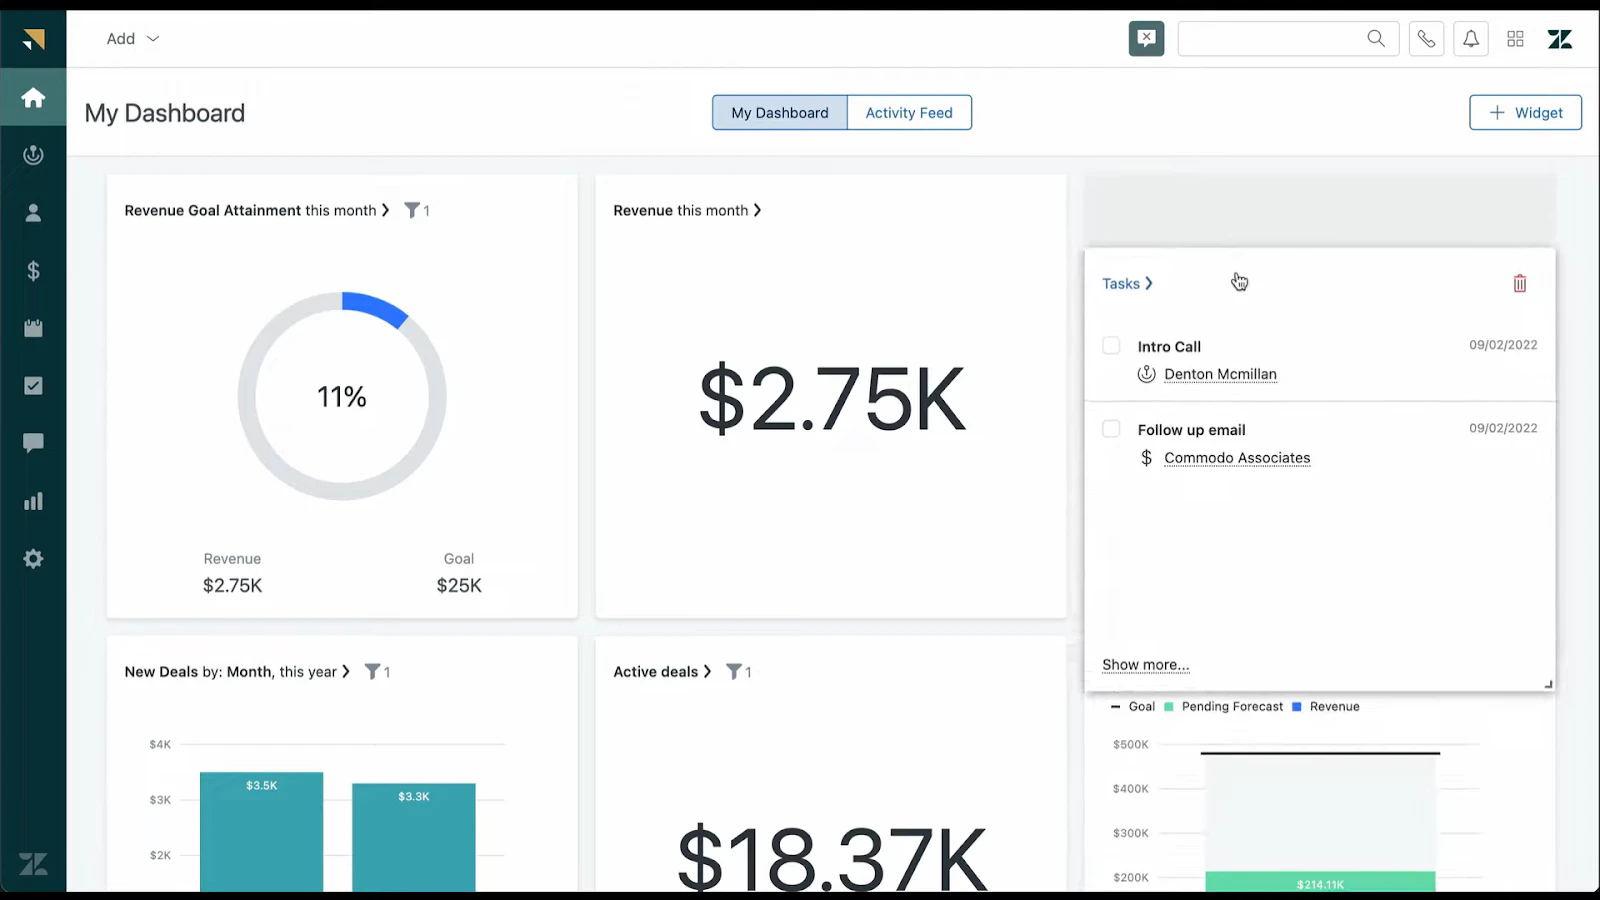
Task: Open Deals dollar icon in sidebar
Action: pyautogui.click(x=33, y=271)
